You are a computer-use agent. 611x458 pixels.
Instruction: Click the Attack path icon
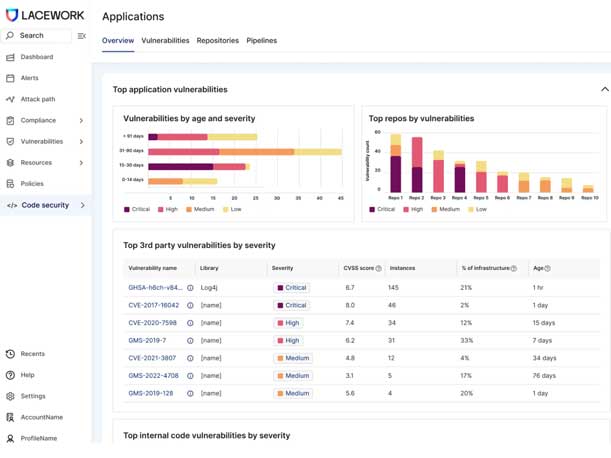pyautogui.click(x=11, y=99)
